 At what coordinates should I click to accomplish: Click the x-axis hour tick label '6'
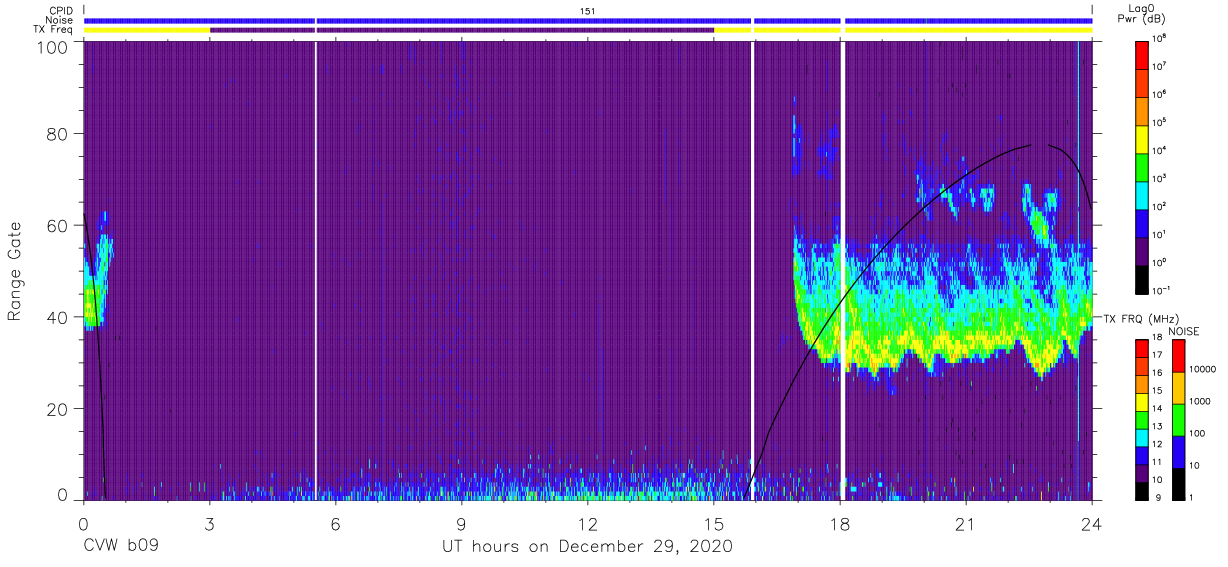[x=336, y=523]
